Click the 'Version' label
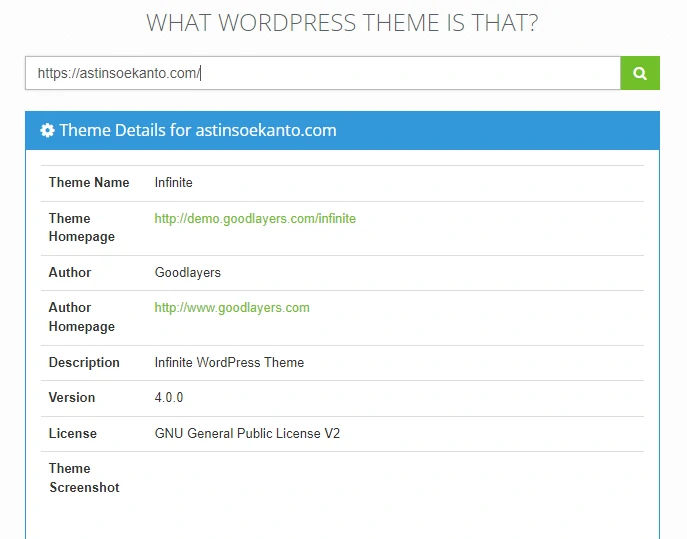Screen dimensions: 687x539 tap(72, 397)
